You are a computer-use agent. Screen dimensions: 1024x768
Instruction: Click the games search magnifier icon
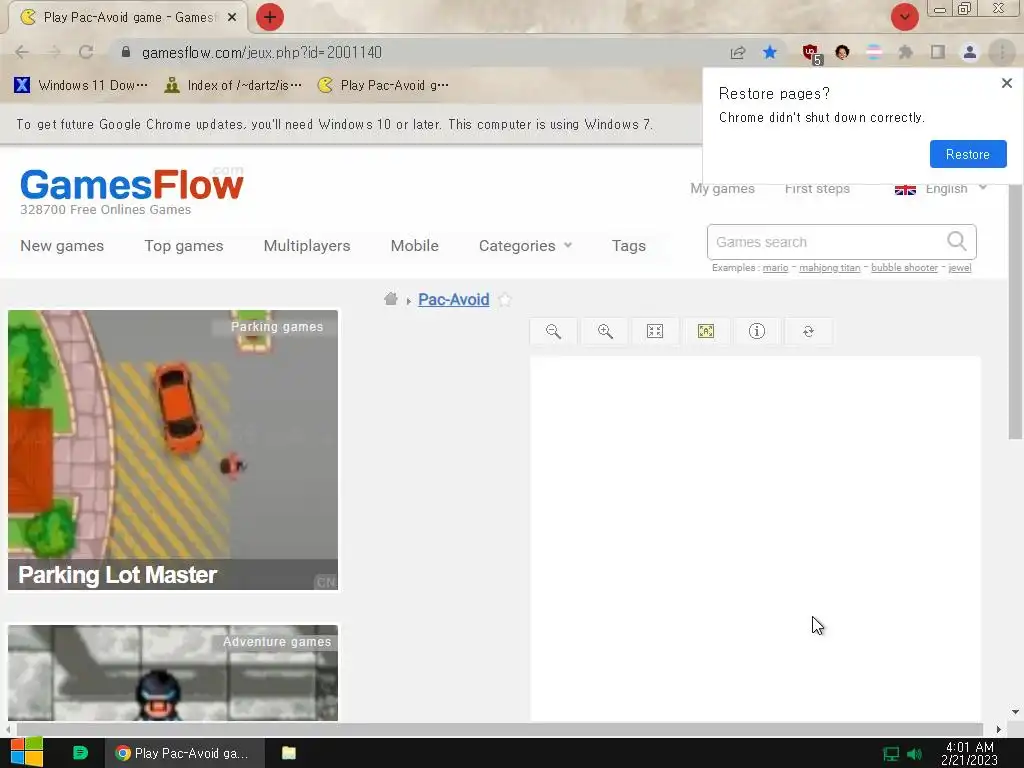tap(957, 241)
